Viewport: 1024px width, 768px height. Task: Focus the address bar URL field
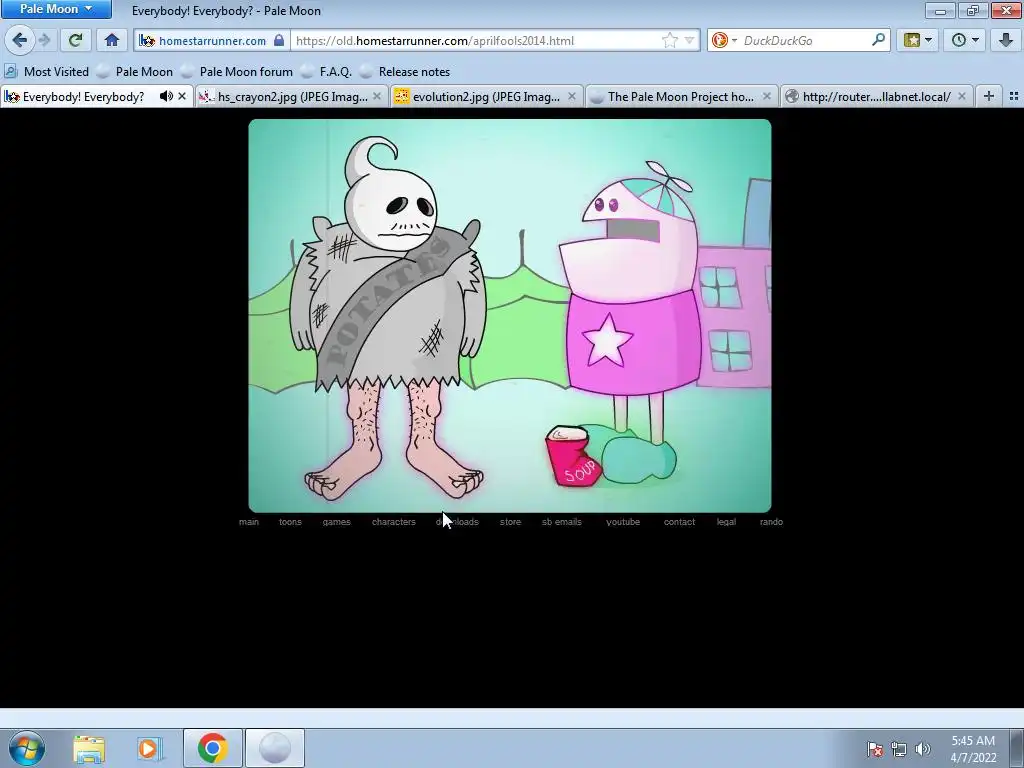pyautogui.click(x=477, y=40)
